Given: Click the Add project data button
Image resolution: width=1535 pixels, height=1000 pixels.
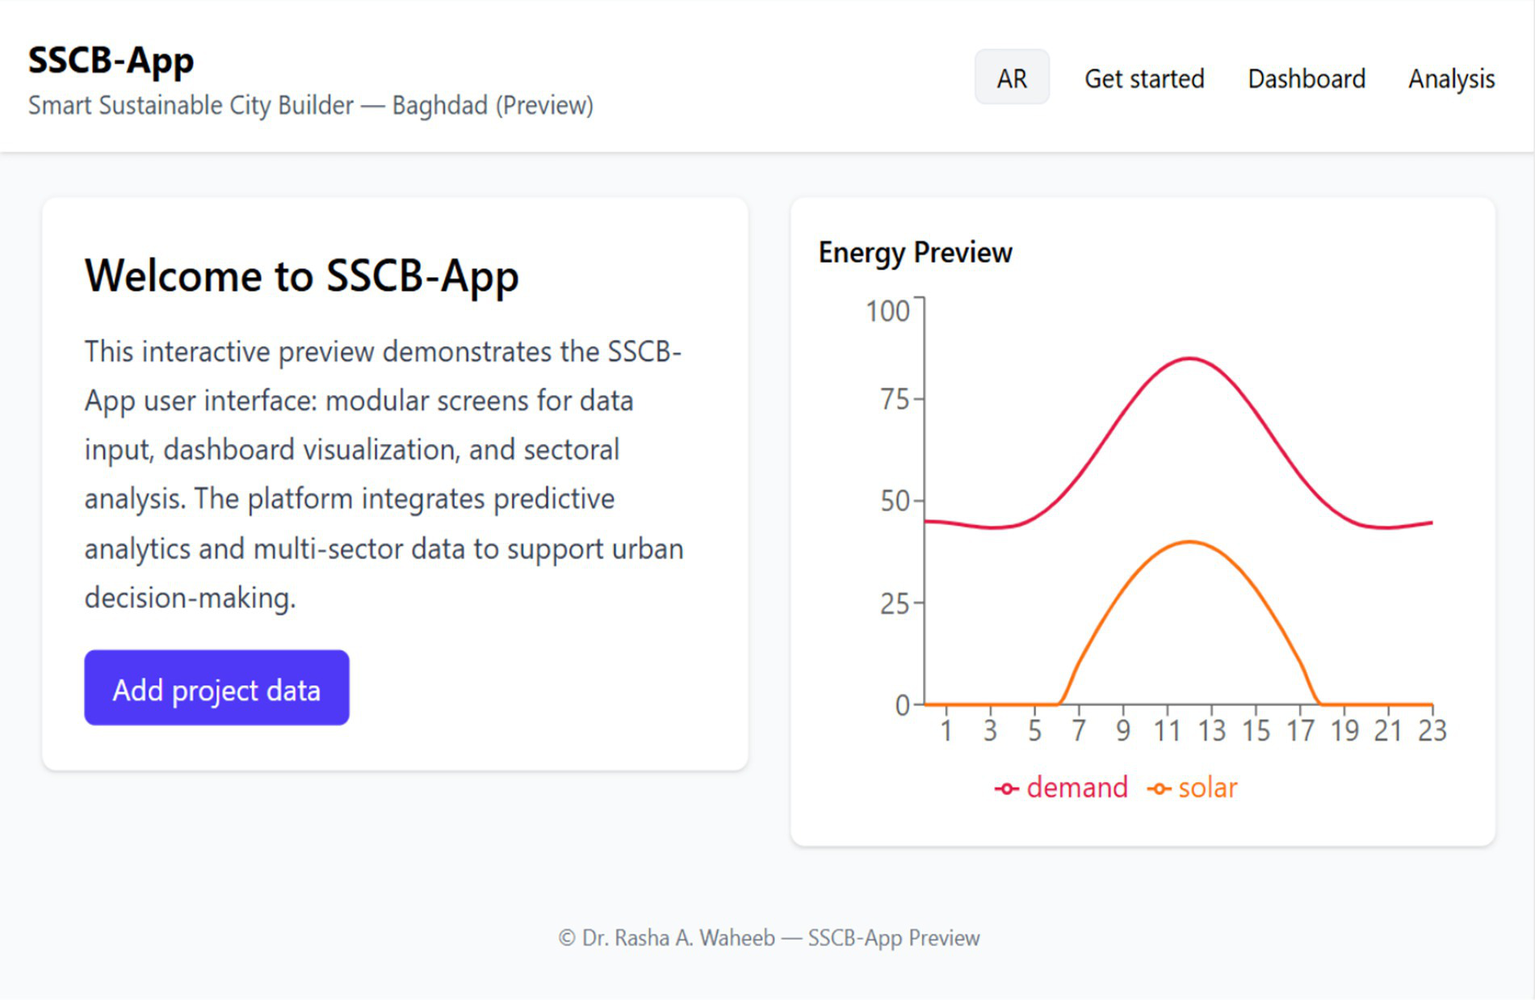Looking at the screenshot, I should (x=216, y=688).
